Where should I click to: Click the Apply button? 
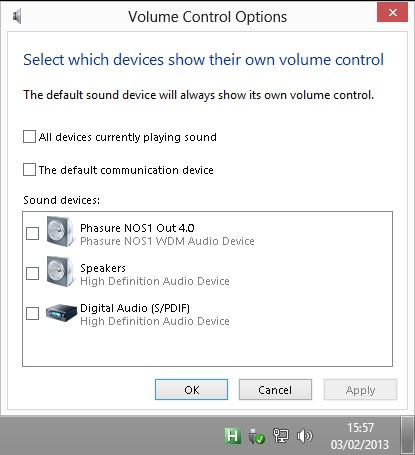360,389
